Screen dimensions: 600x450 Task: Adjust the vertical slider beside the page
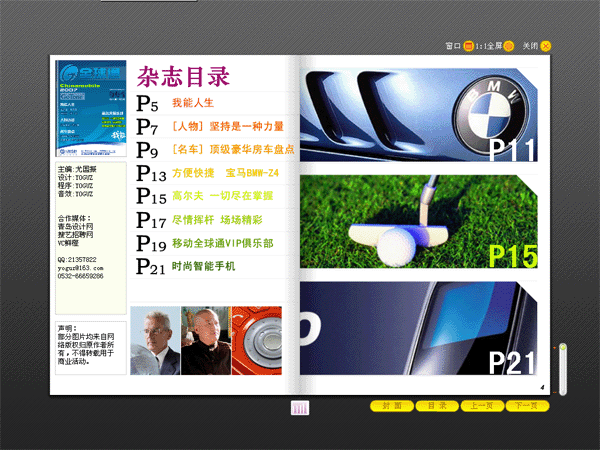click(x=562, y=369)
